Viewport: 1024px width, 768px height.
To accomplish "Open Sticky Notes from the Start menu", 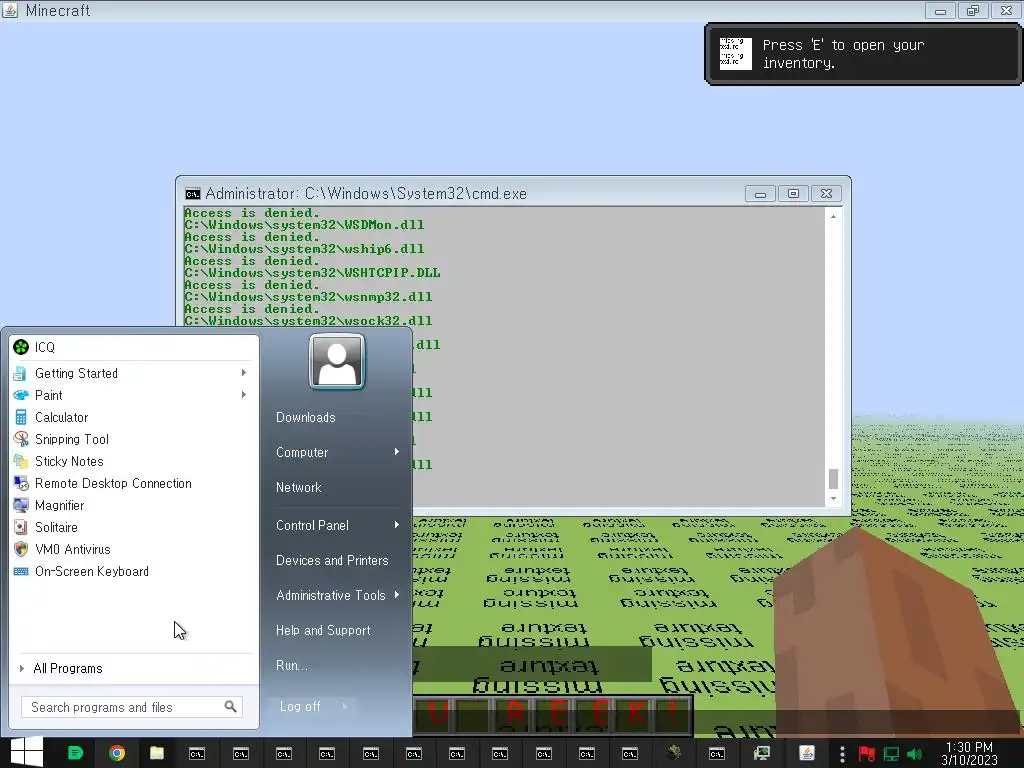I will point(134,461).
